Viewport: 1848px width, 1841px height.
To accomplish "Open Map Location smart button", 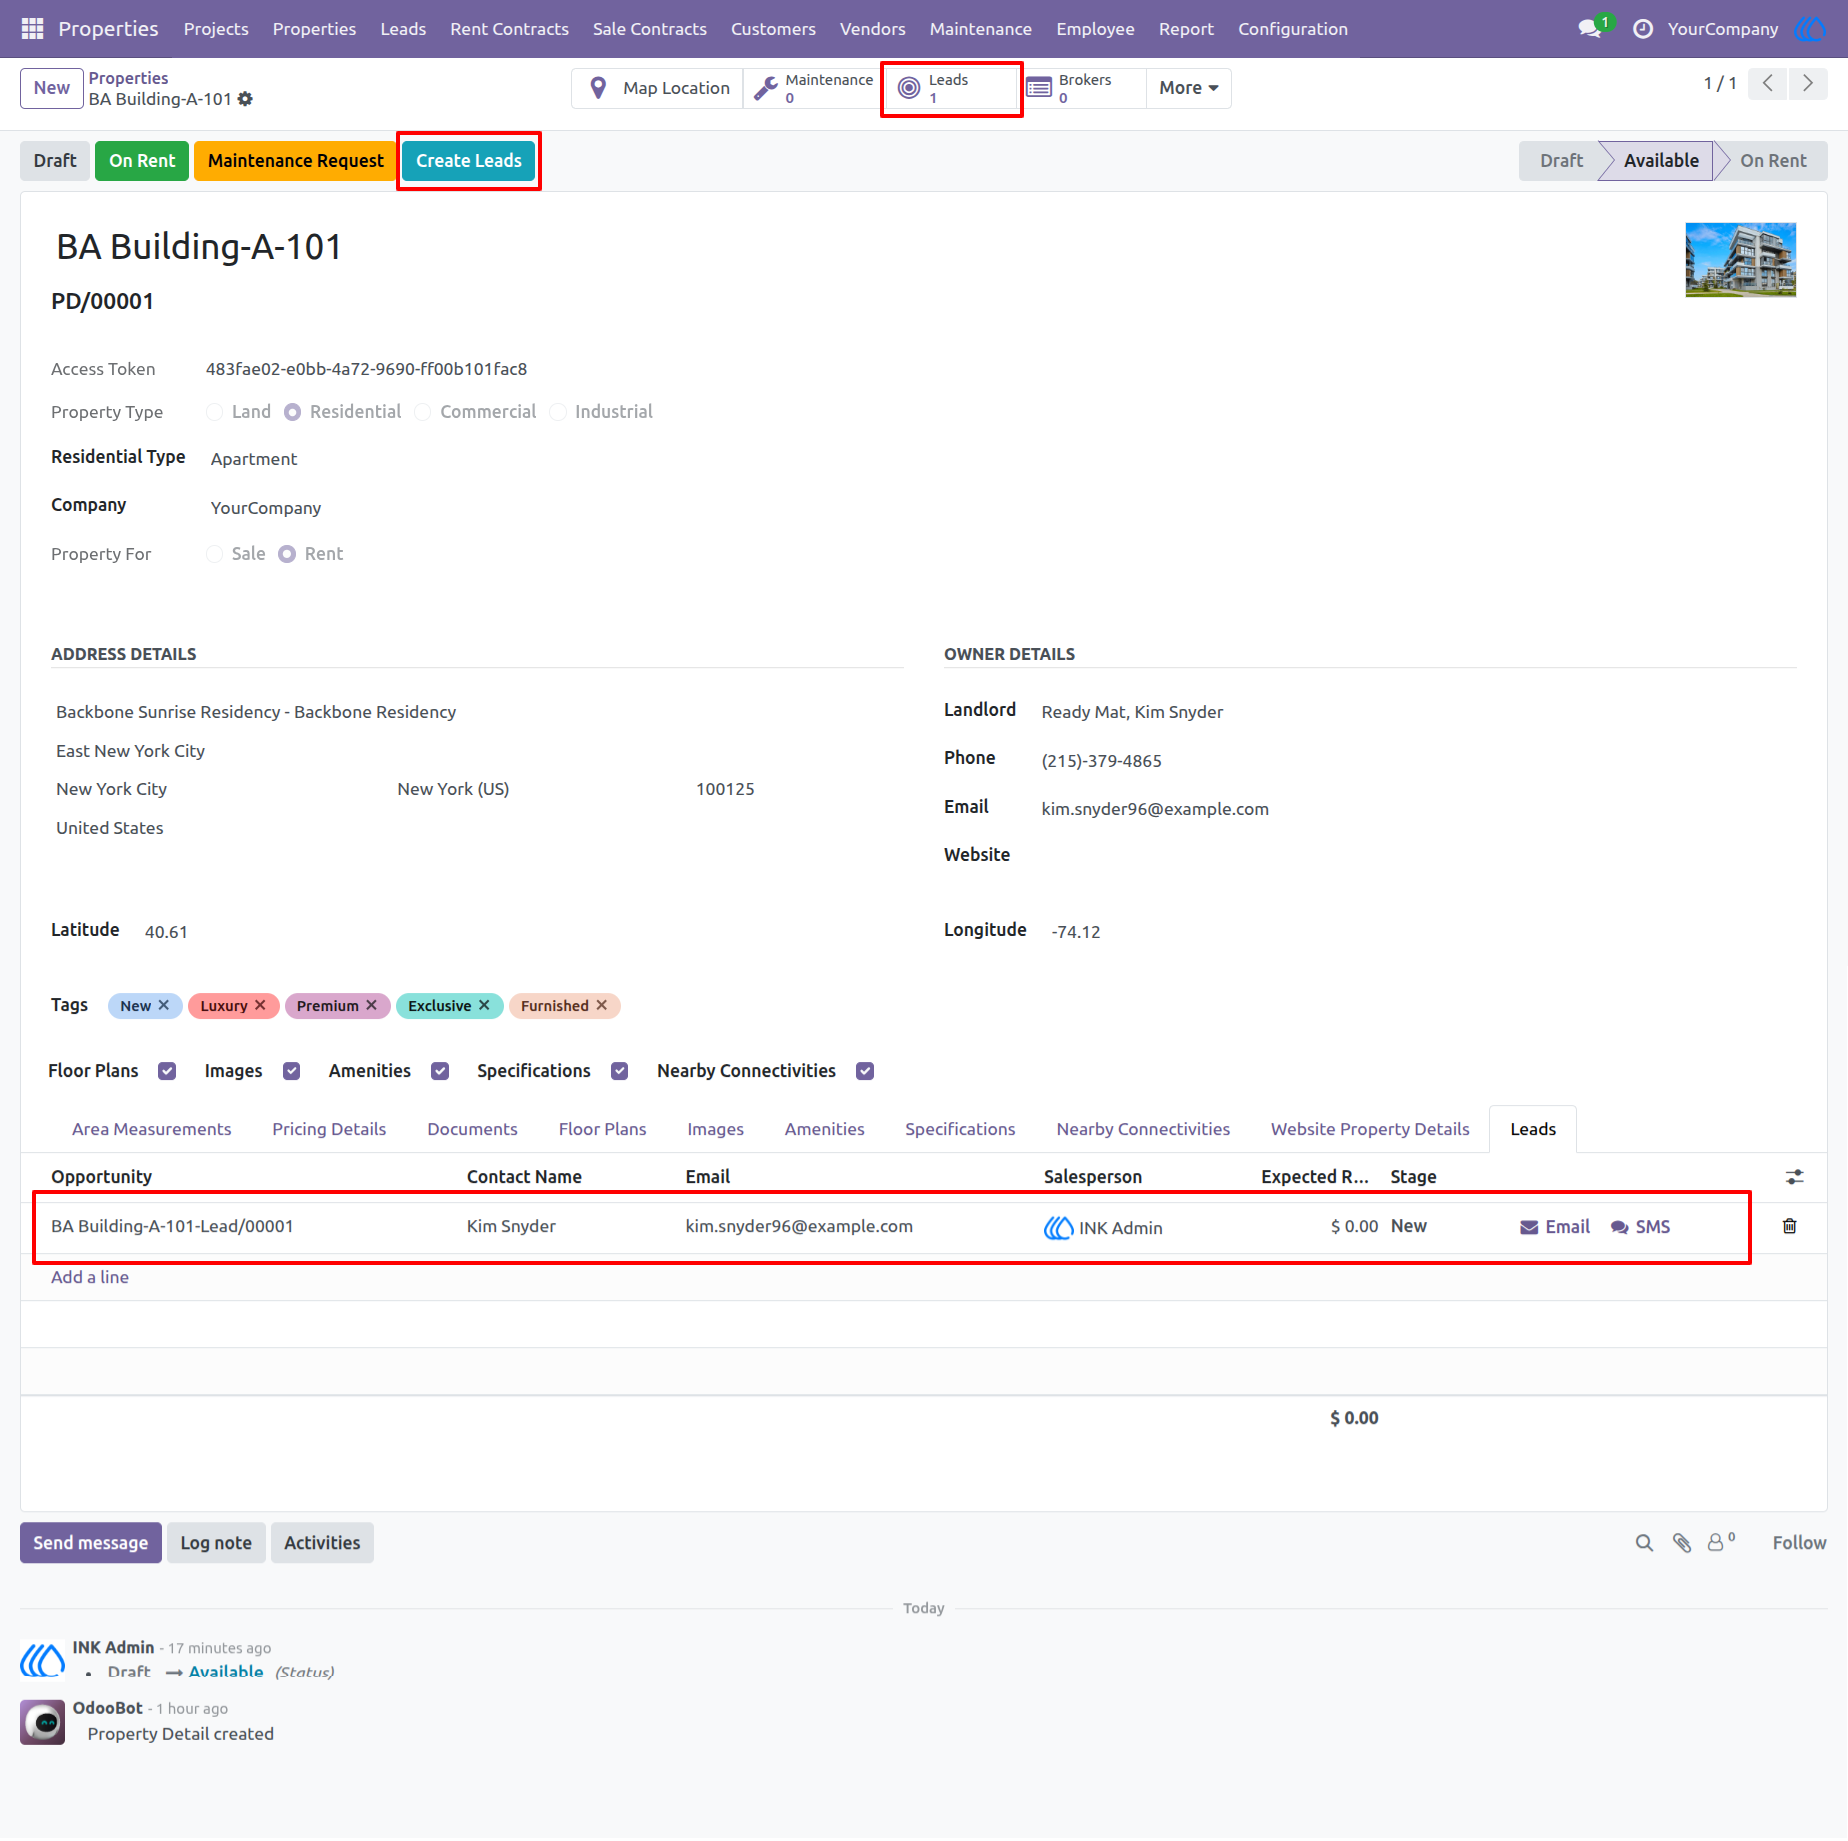I will coord(658,88).
